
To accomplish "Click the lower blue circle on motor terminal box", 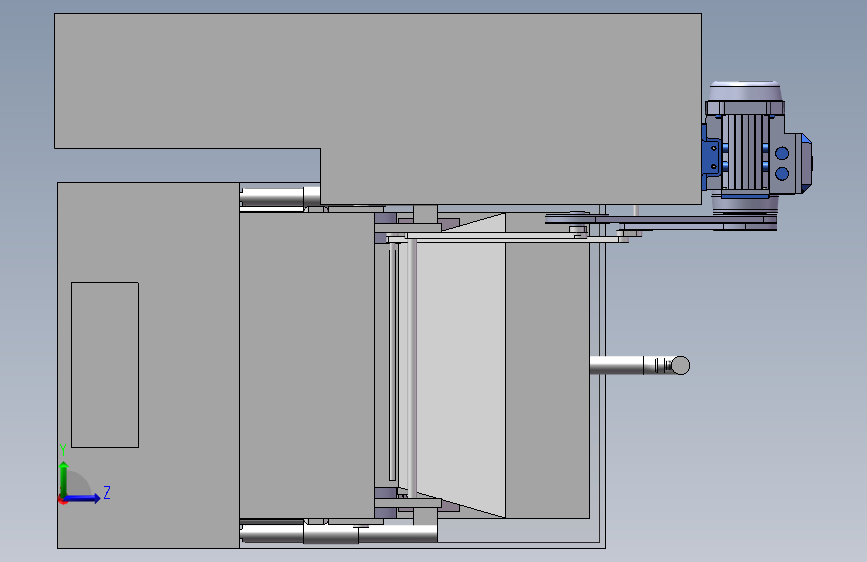I will tap(782, 174).
